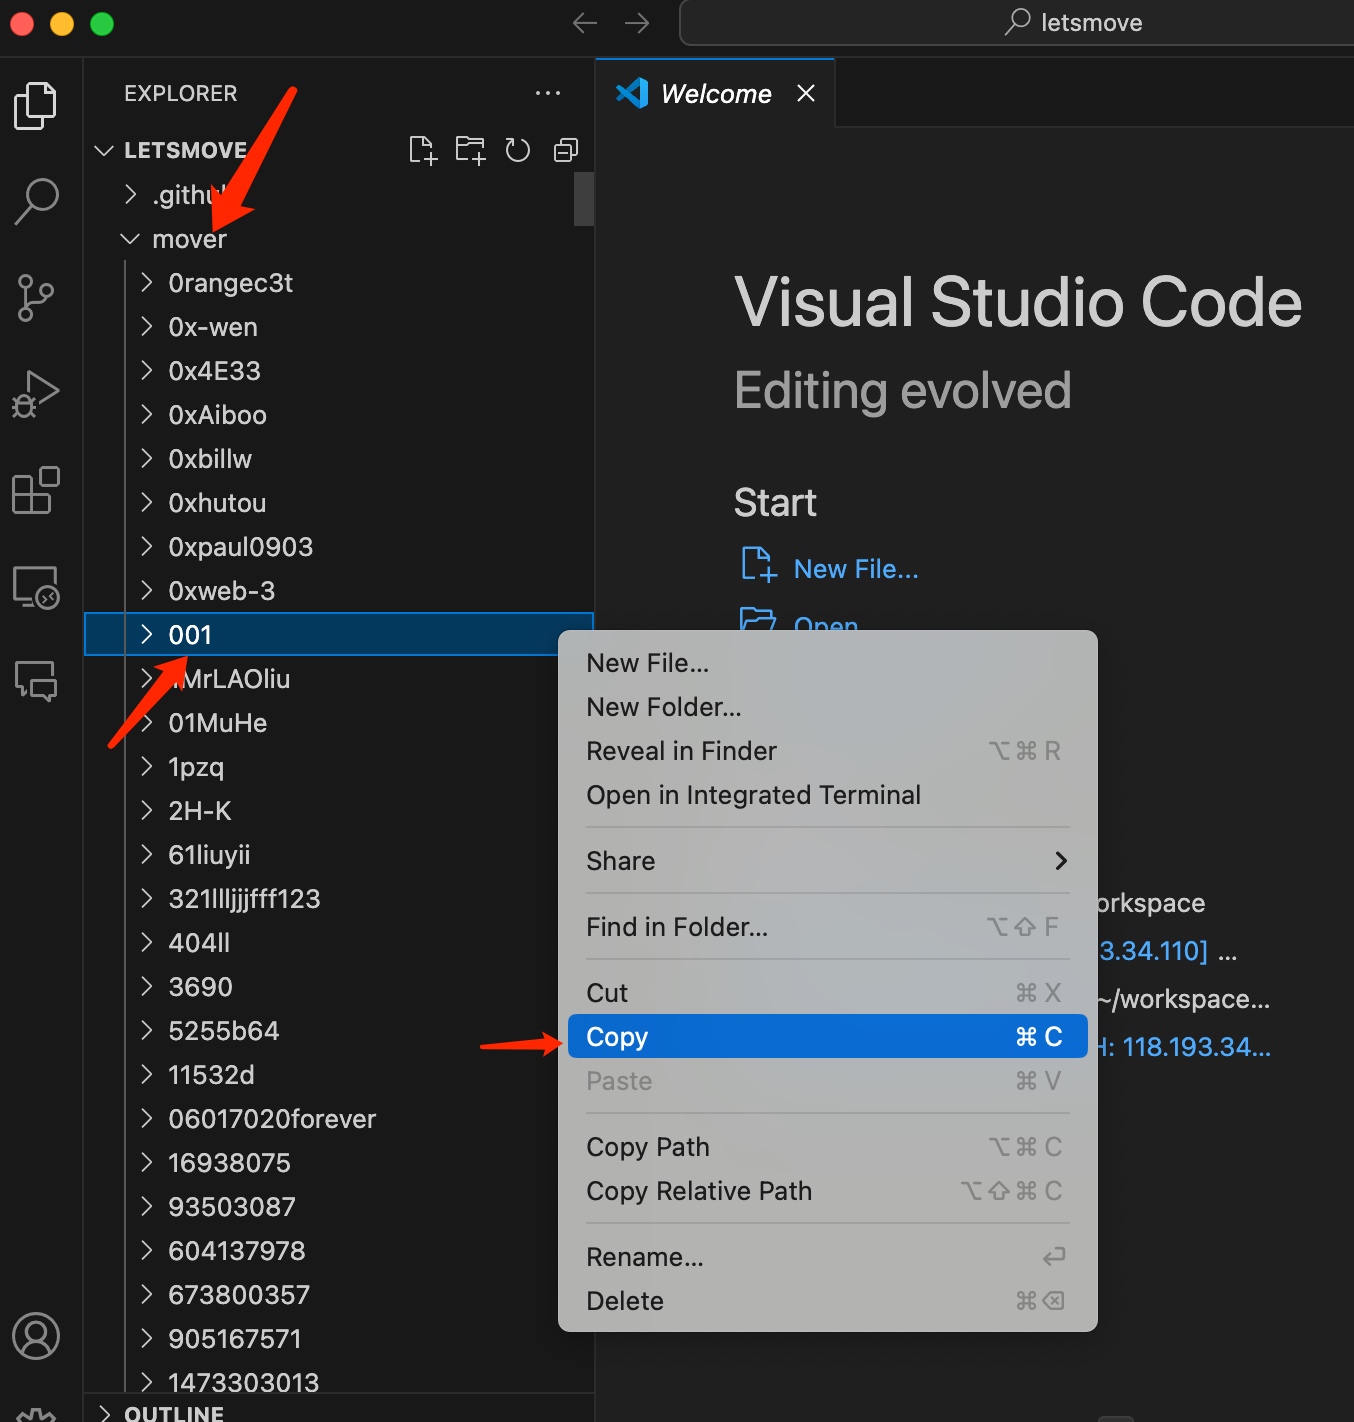1354x1422 pixels.
Task: Choose Delete in context menu
Action: [x=827, y=1301]
